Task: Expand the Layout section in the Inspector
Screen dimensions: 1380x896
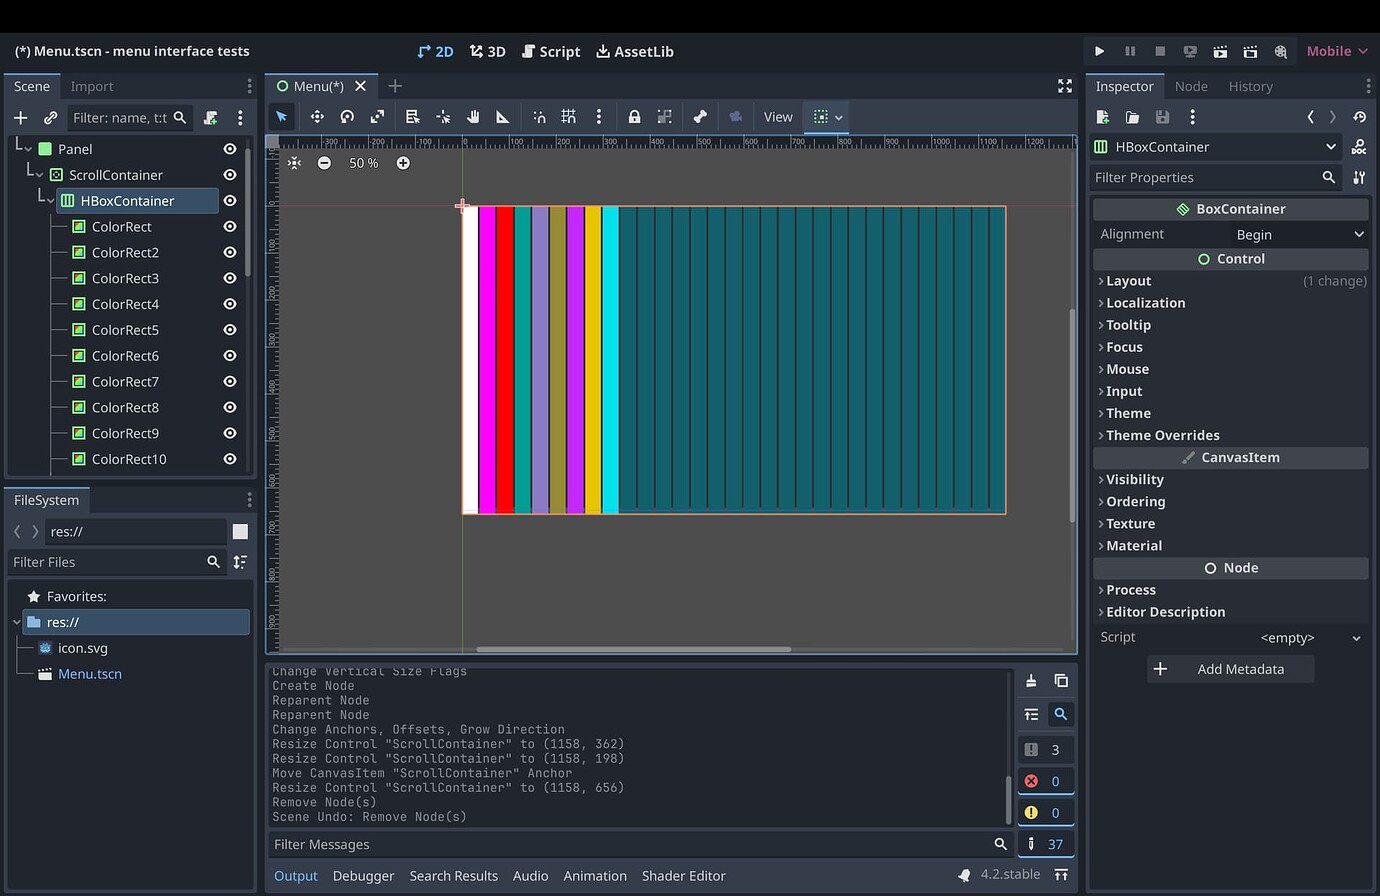Action: coord(1128,281)
